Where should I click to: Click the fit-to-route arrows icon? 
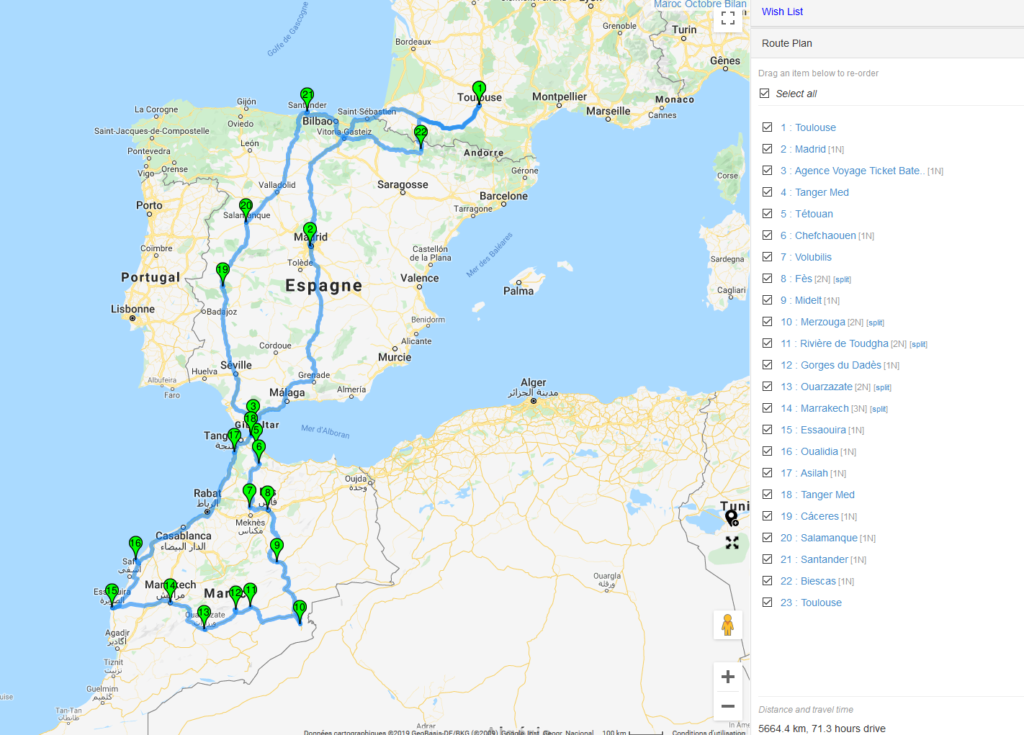[732, 543]
